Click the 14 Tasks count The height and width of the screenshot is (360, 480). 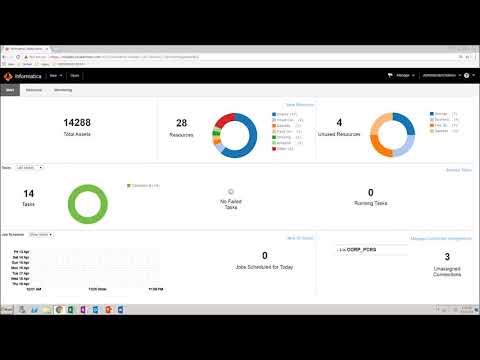click(x=29, y=194)
